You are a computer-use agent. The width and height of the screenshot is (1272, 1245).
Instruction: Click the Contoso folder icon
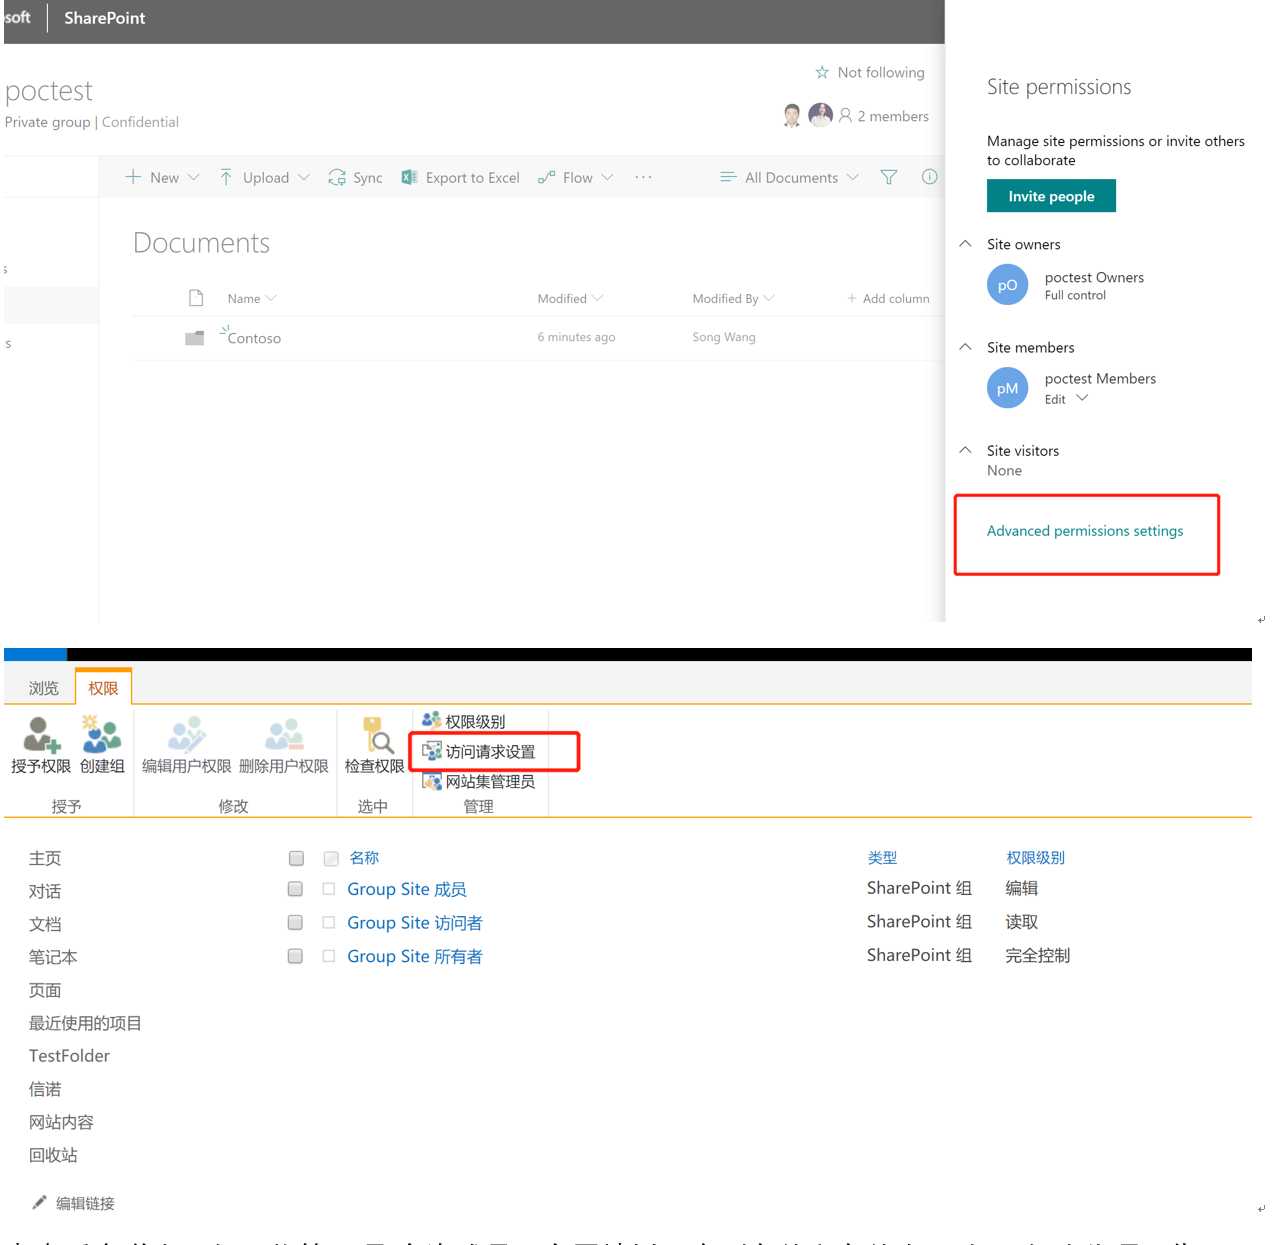[x=195, y=338]
